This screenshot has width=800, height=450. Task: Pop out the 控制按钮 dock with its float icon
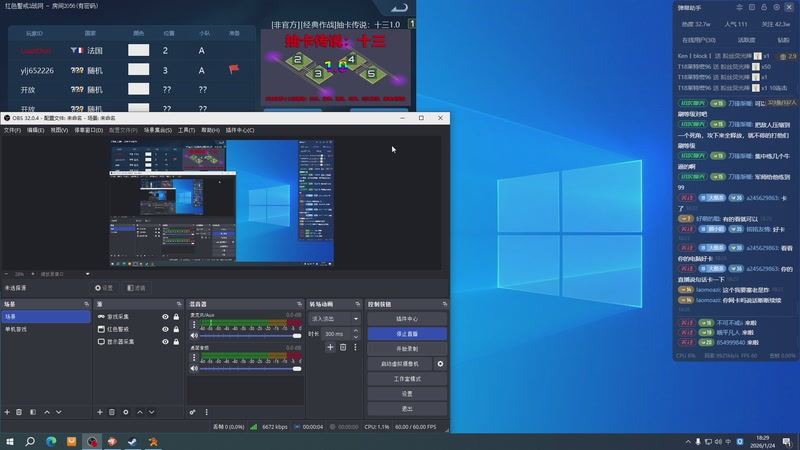coord(445,304)
